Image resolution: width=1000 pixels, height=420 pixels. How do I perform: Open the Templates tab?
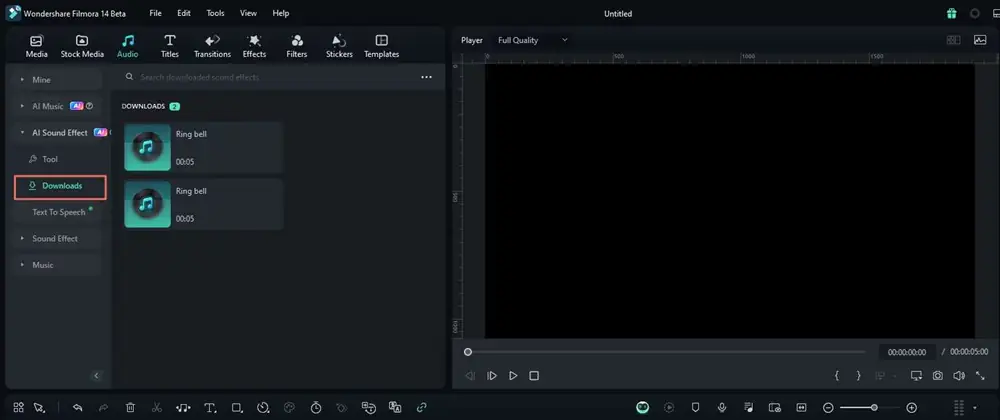click(381, 47)
